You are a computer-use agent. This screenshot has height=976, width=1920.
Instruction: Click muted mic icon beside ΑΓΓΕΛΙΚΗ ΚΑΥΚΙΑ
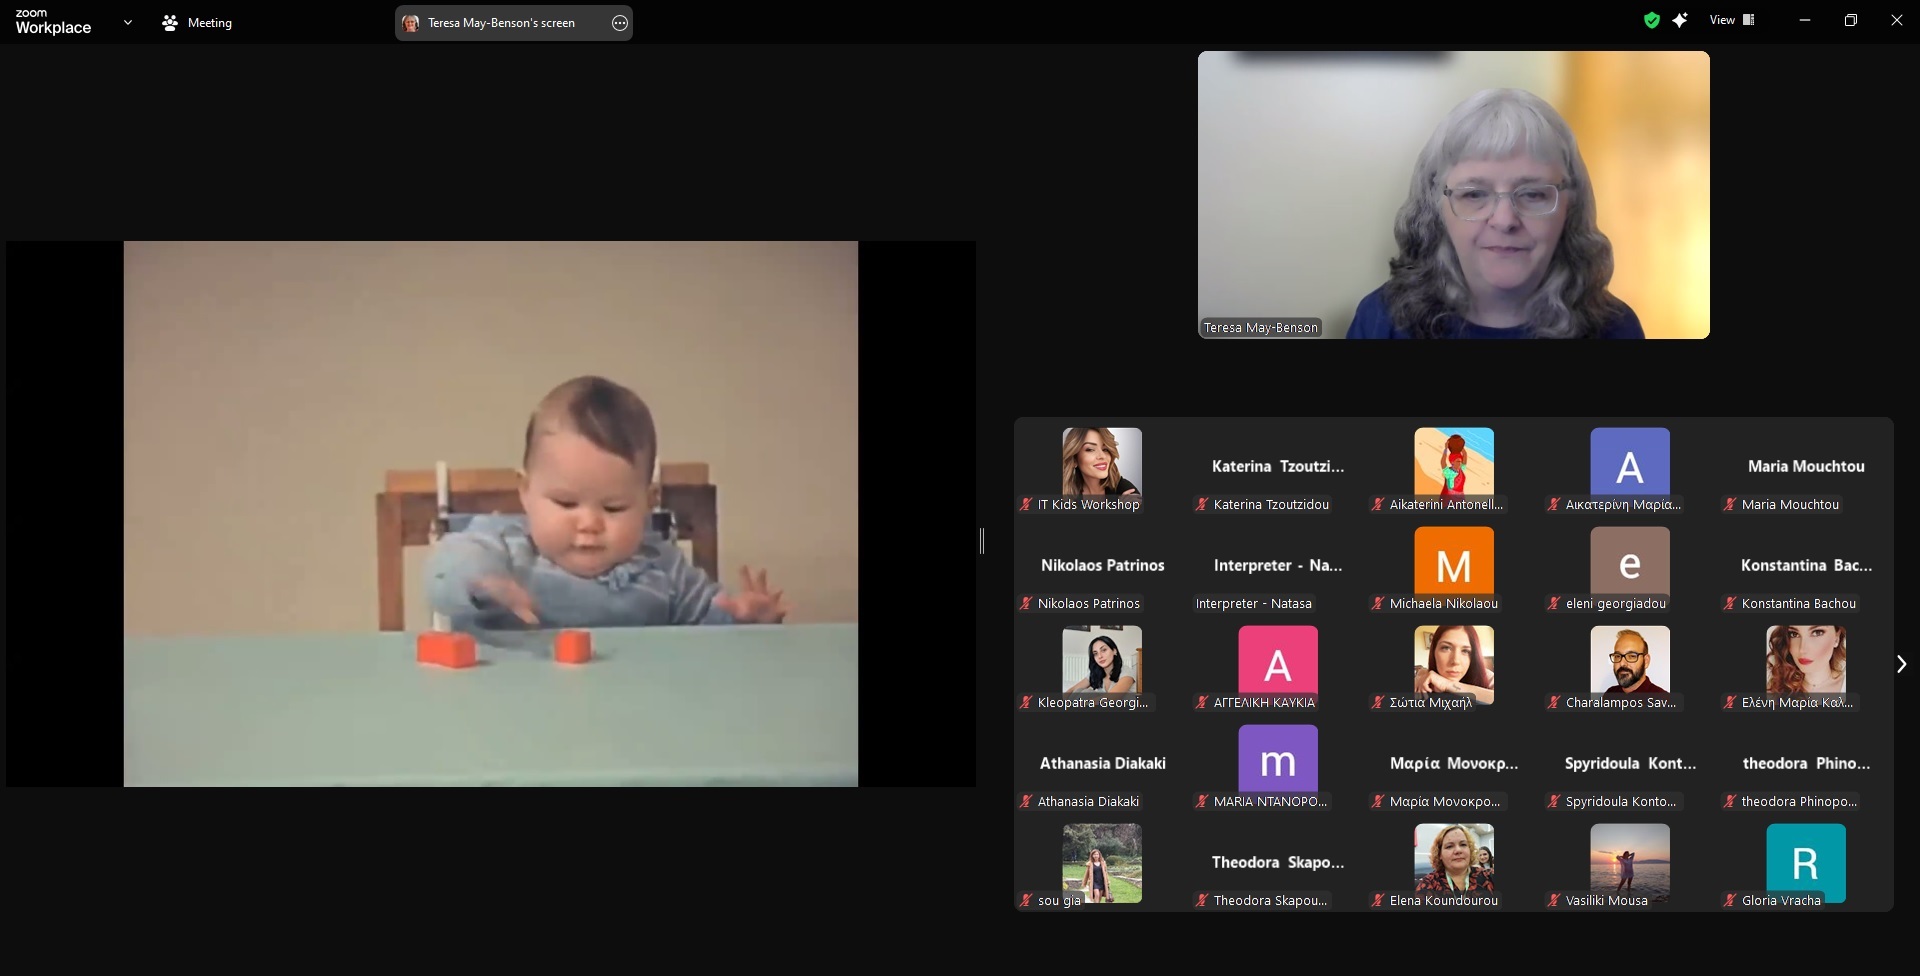coord(1202,703)
